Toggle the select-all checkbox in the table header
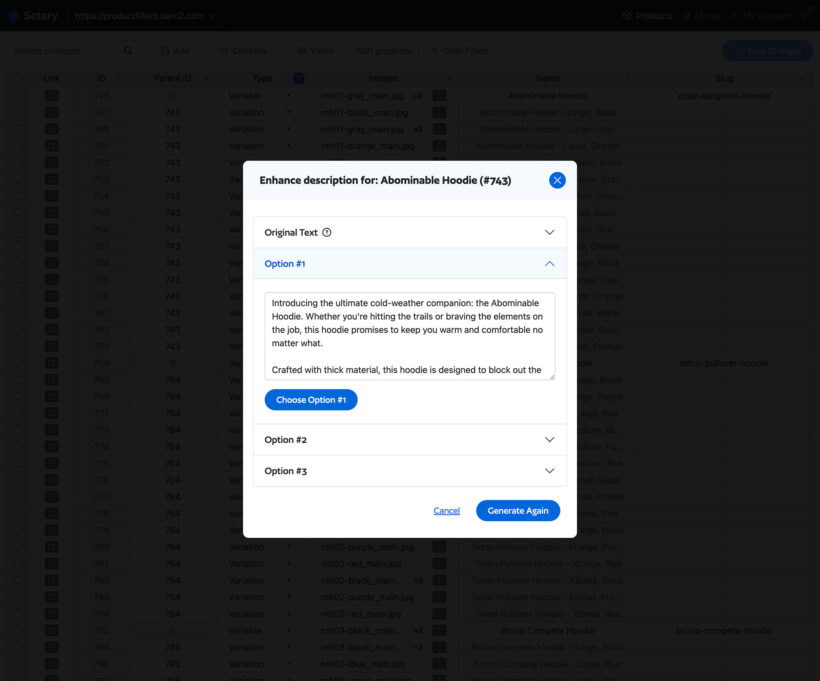 click(x=18, y=78)
